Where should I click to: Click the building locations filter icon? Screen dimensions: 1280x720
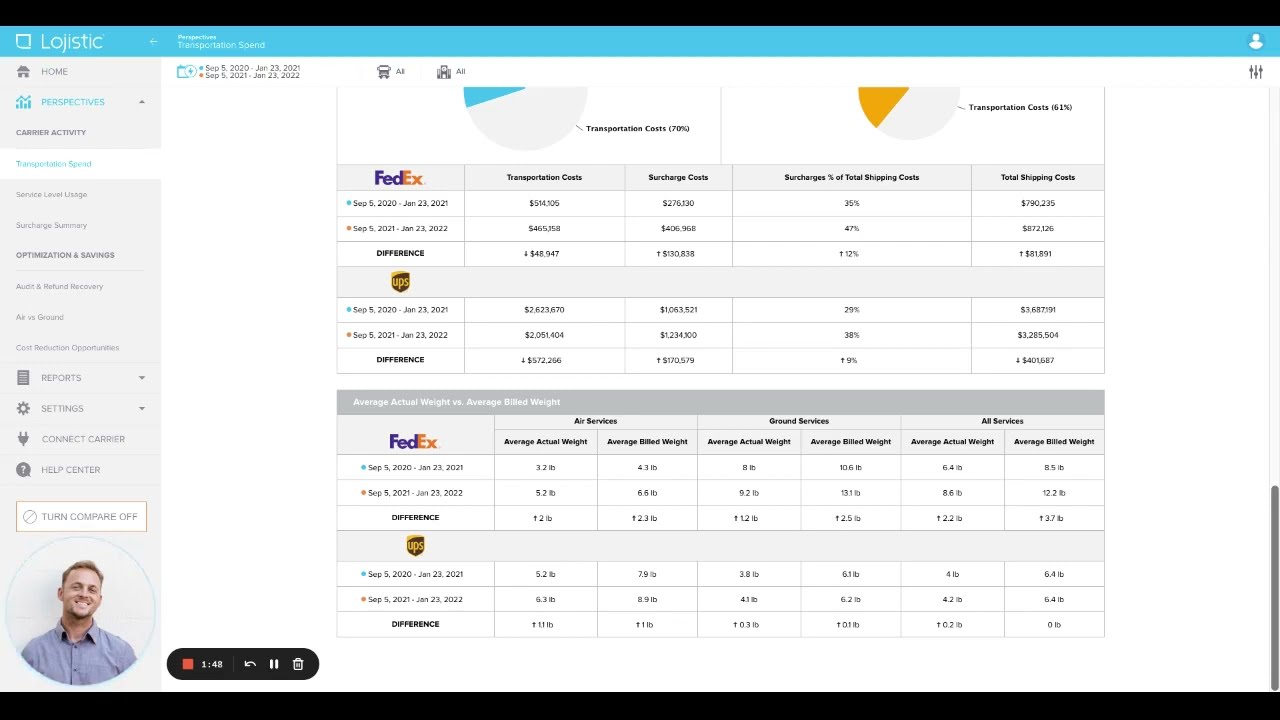pos(444,72)
